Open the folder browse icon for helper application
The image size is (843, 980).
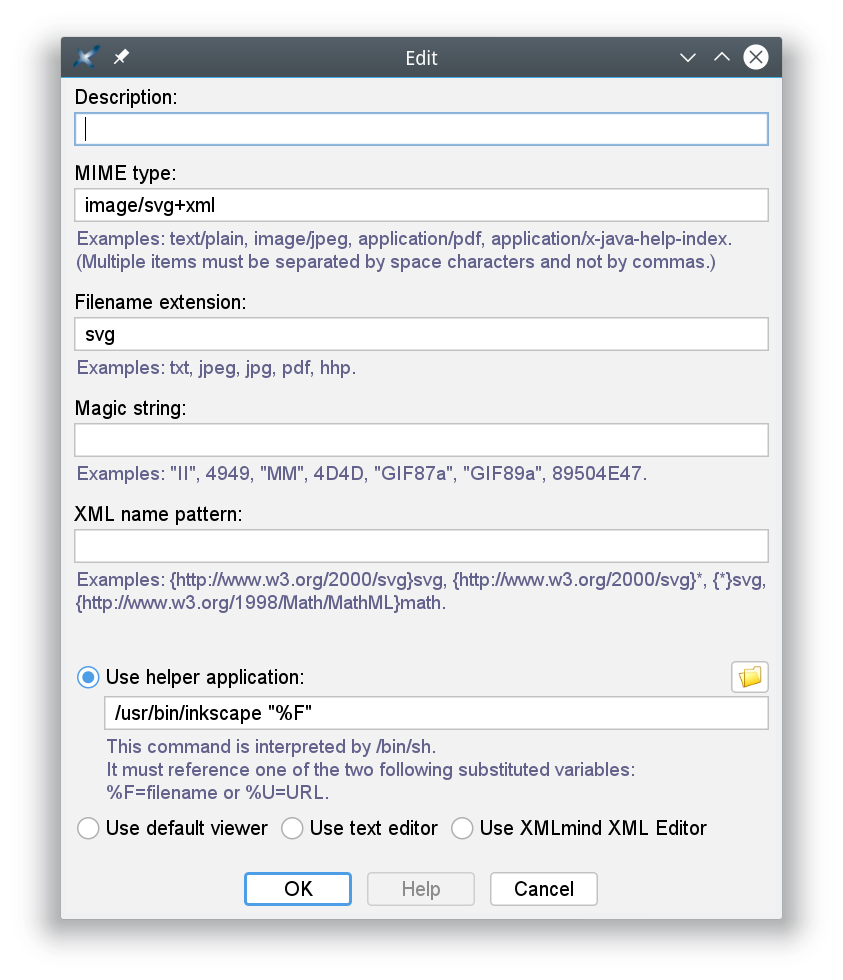[749, 677]
